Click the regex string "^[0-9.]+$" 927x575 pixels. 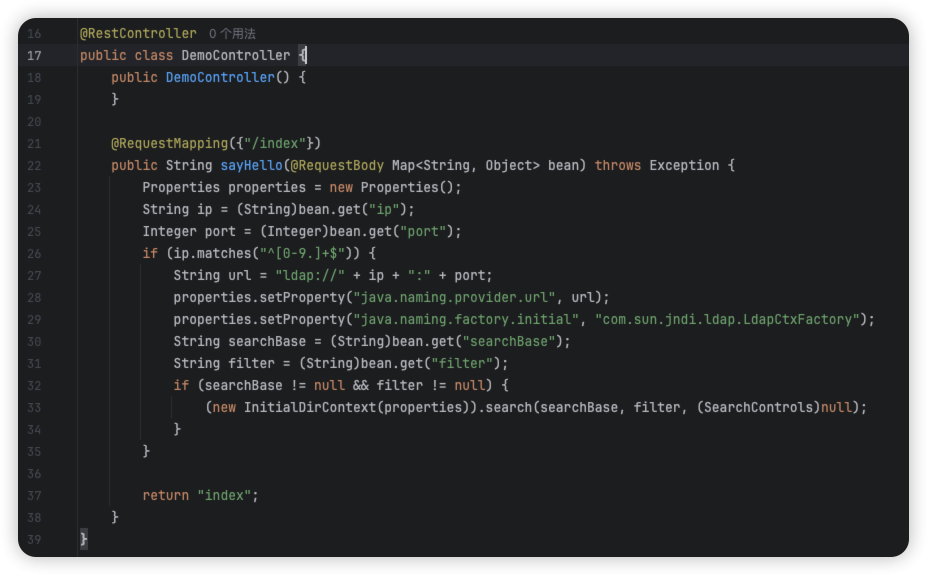pyautogui.click(x=302, y=254)
